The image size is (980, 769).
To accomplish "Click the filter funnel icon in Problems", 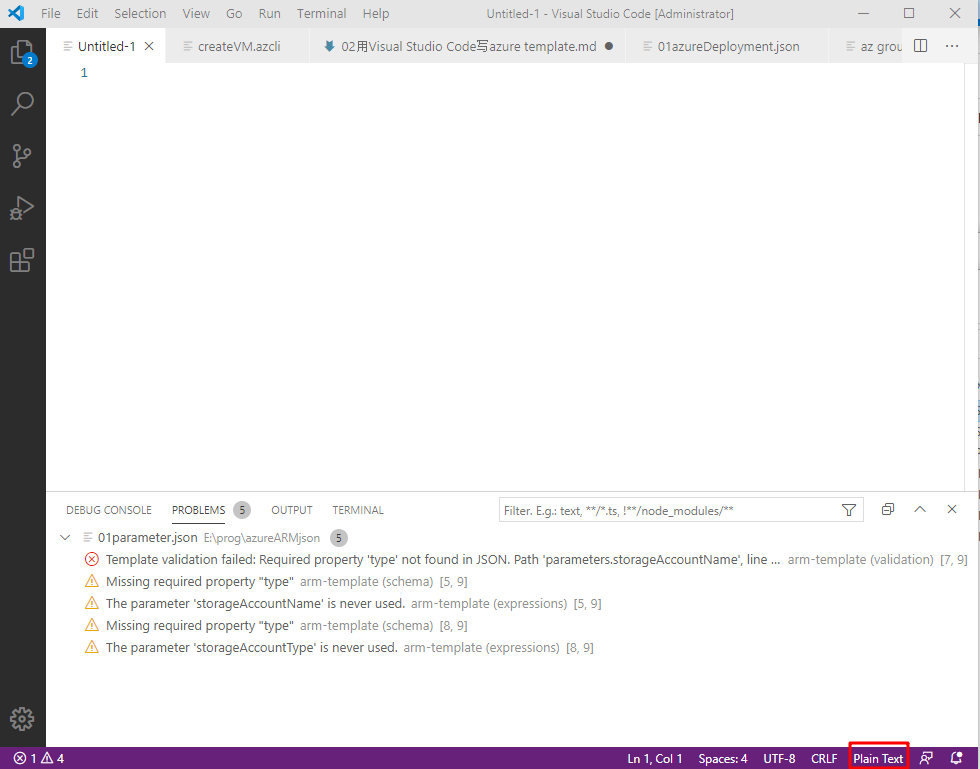I will click(x=849, y=510).
